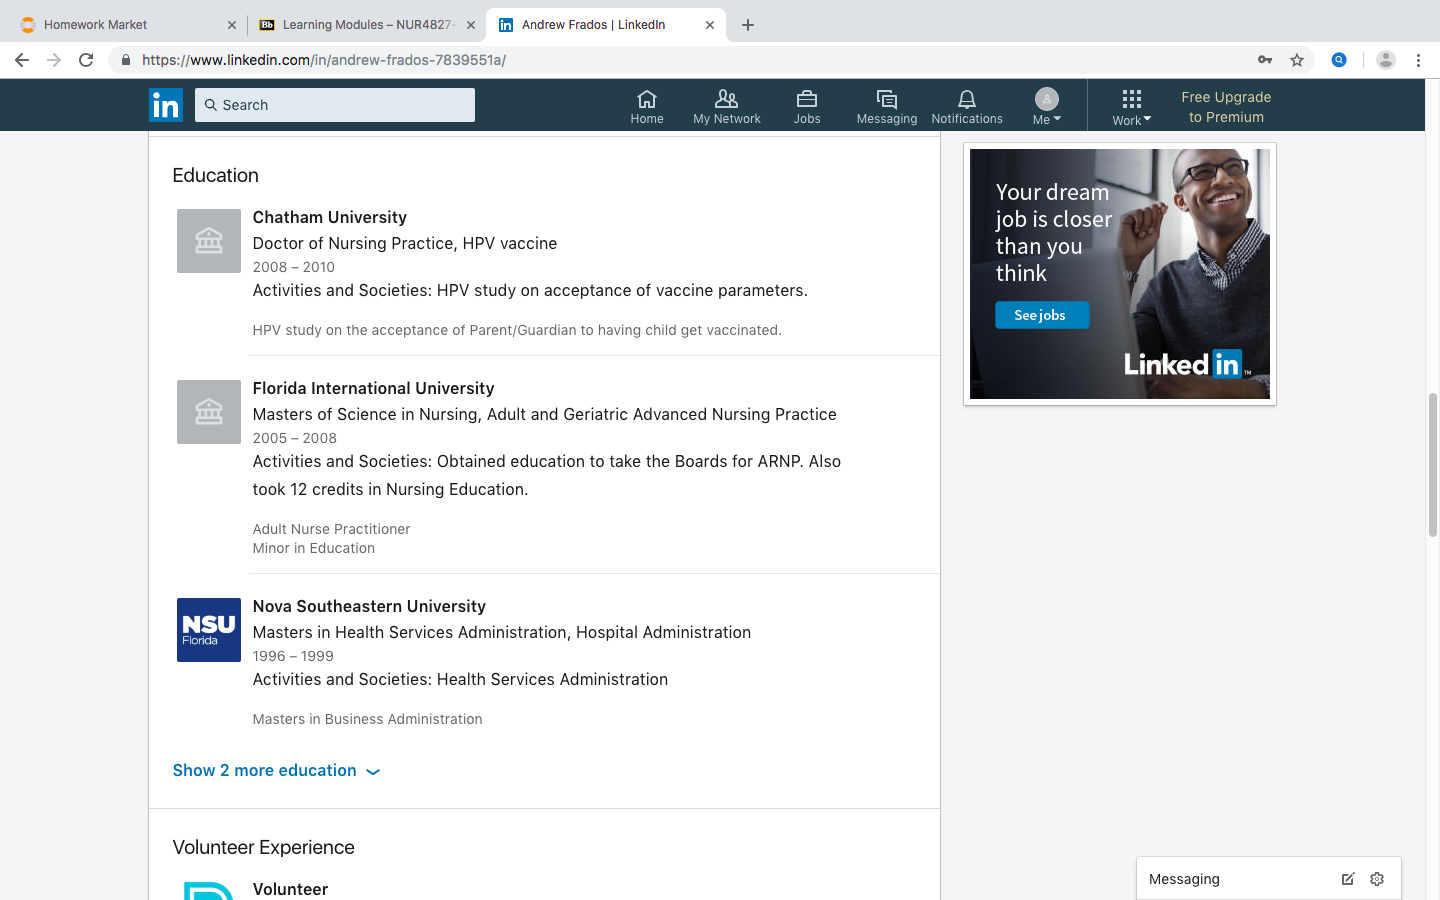Open the Chrome profile avatar icon
Screen dimensions: 1440x900
(1386, 60)
